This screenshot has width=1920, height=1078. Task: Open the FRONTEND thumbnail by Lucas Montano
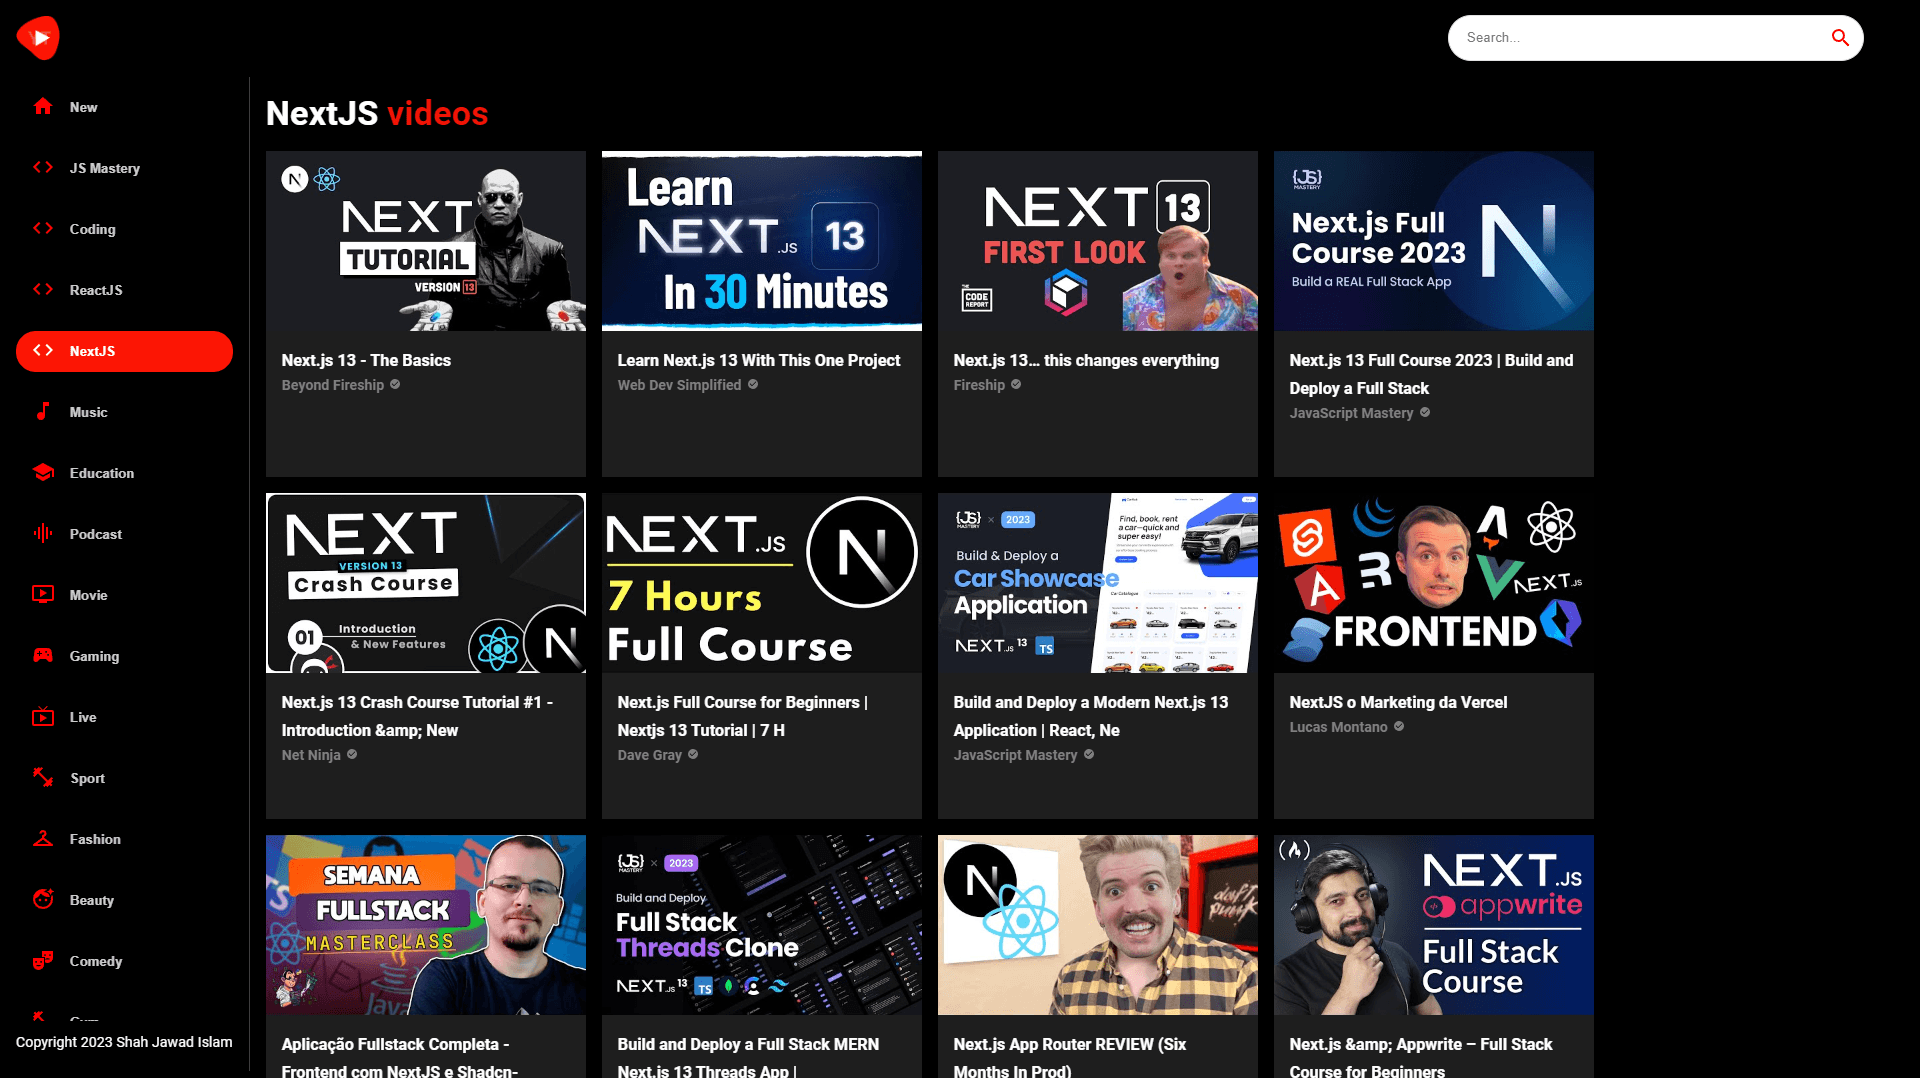pos(1434,583)
